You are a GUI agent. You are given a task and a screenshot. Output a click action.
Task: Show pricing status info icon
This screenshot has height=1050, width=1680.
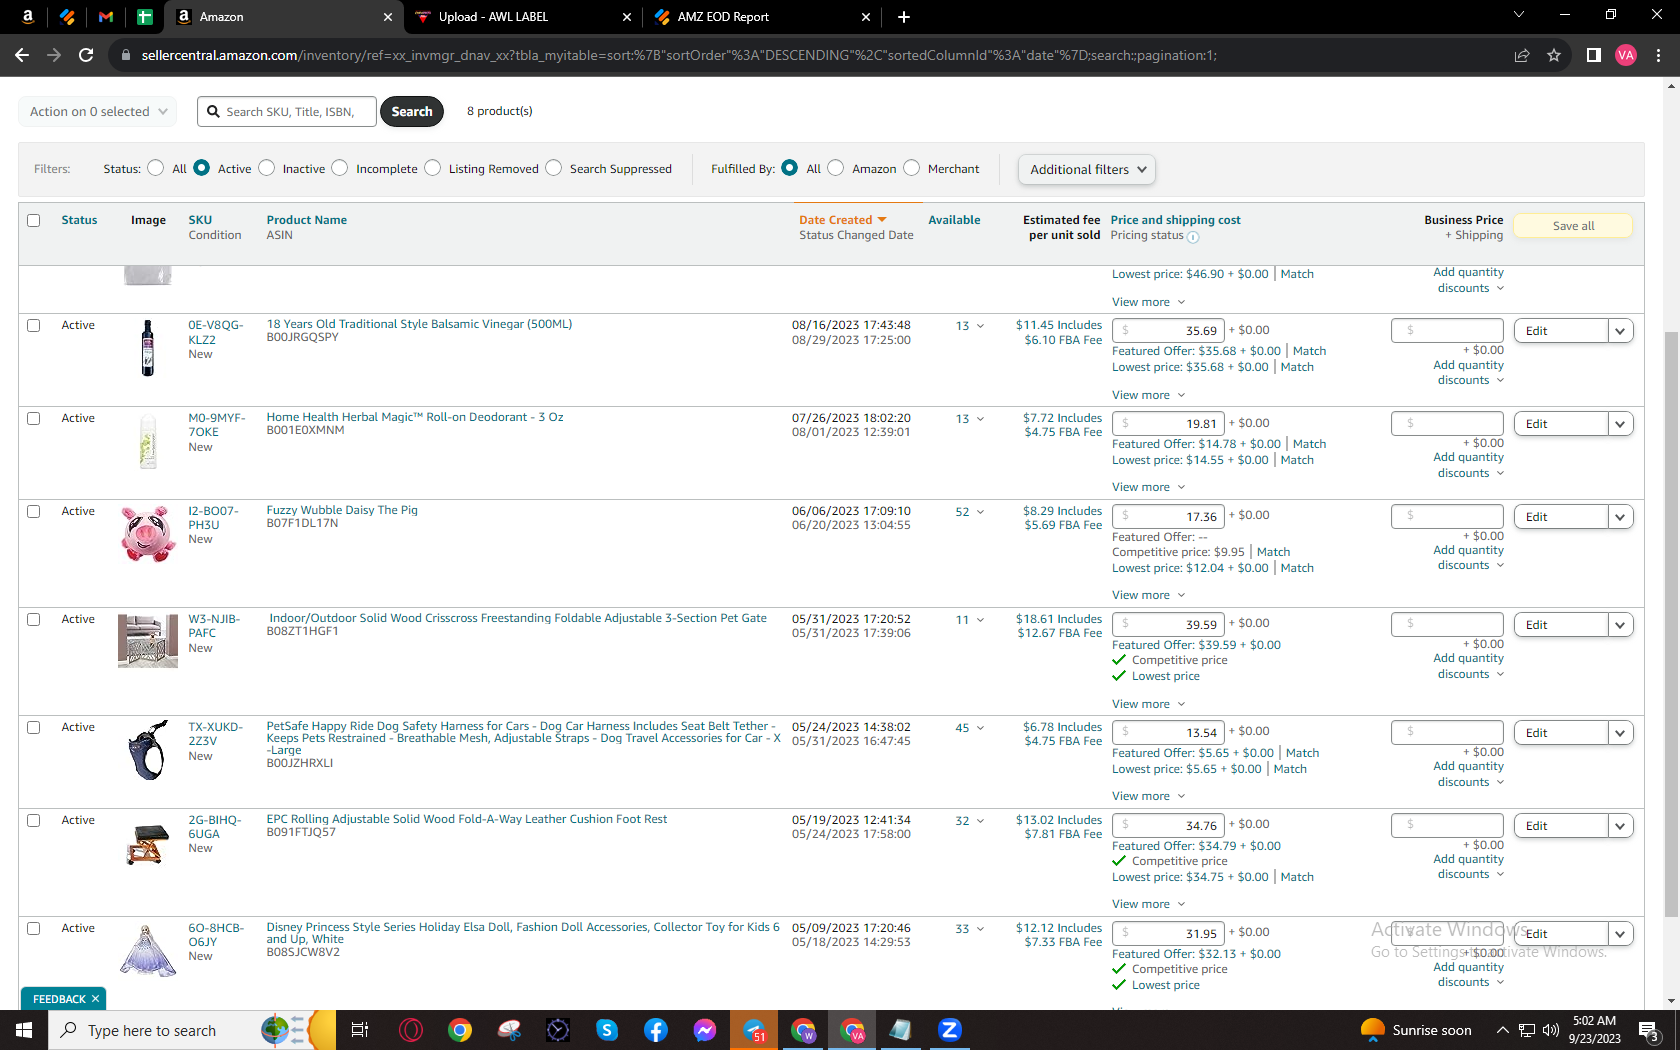click(x=1193, y=237)
